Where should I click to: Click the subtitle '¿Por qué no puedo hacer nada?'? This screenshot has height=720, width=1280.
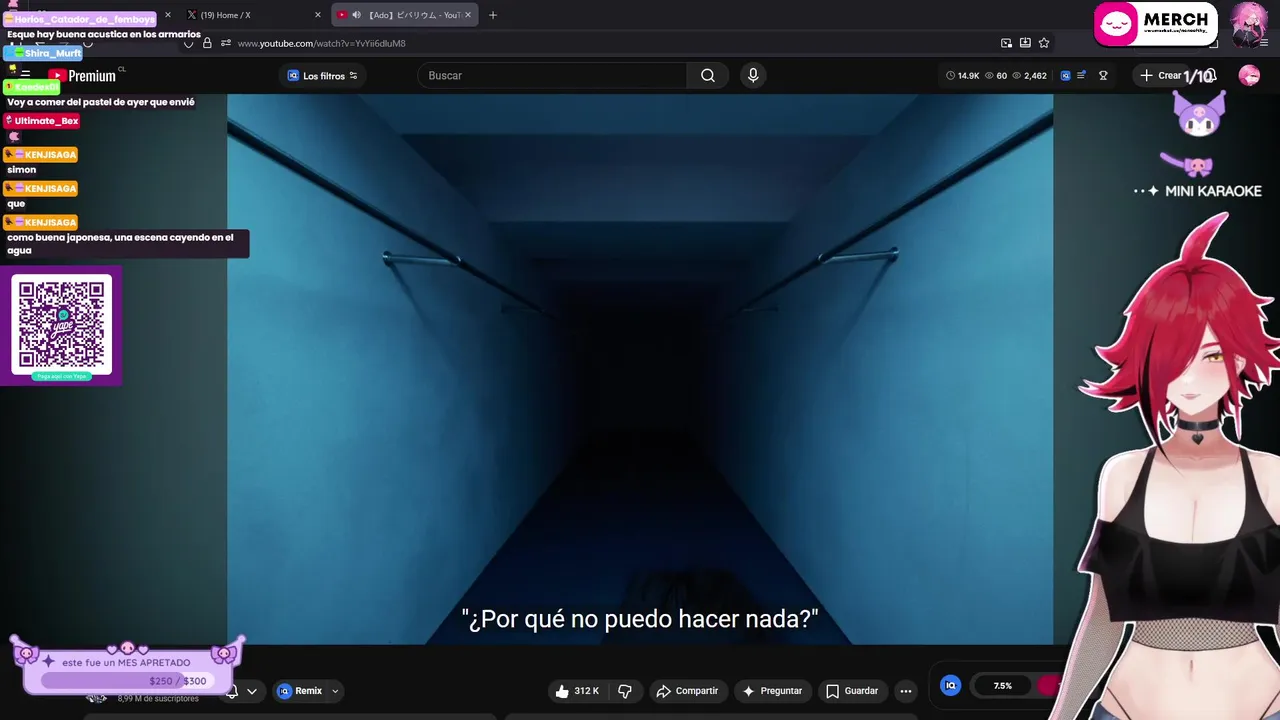(640, 619)
